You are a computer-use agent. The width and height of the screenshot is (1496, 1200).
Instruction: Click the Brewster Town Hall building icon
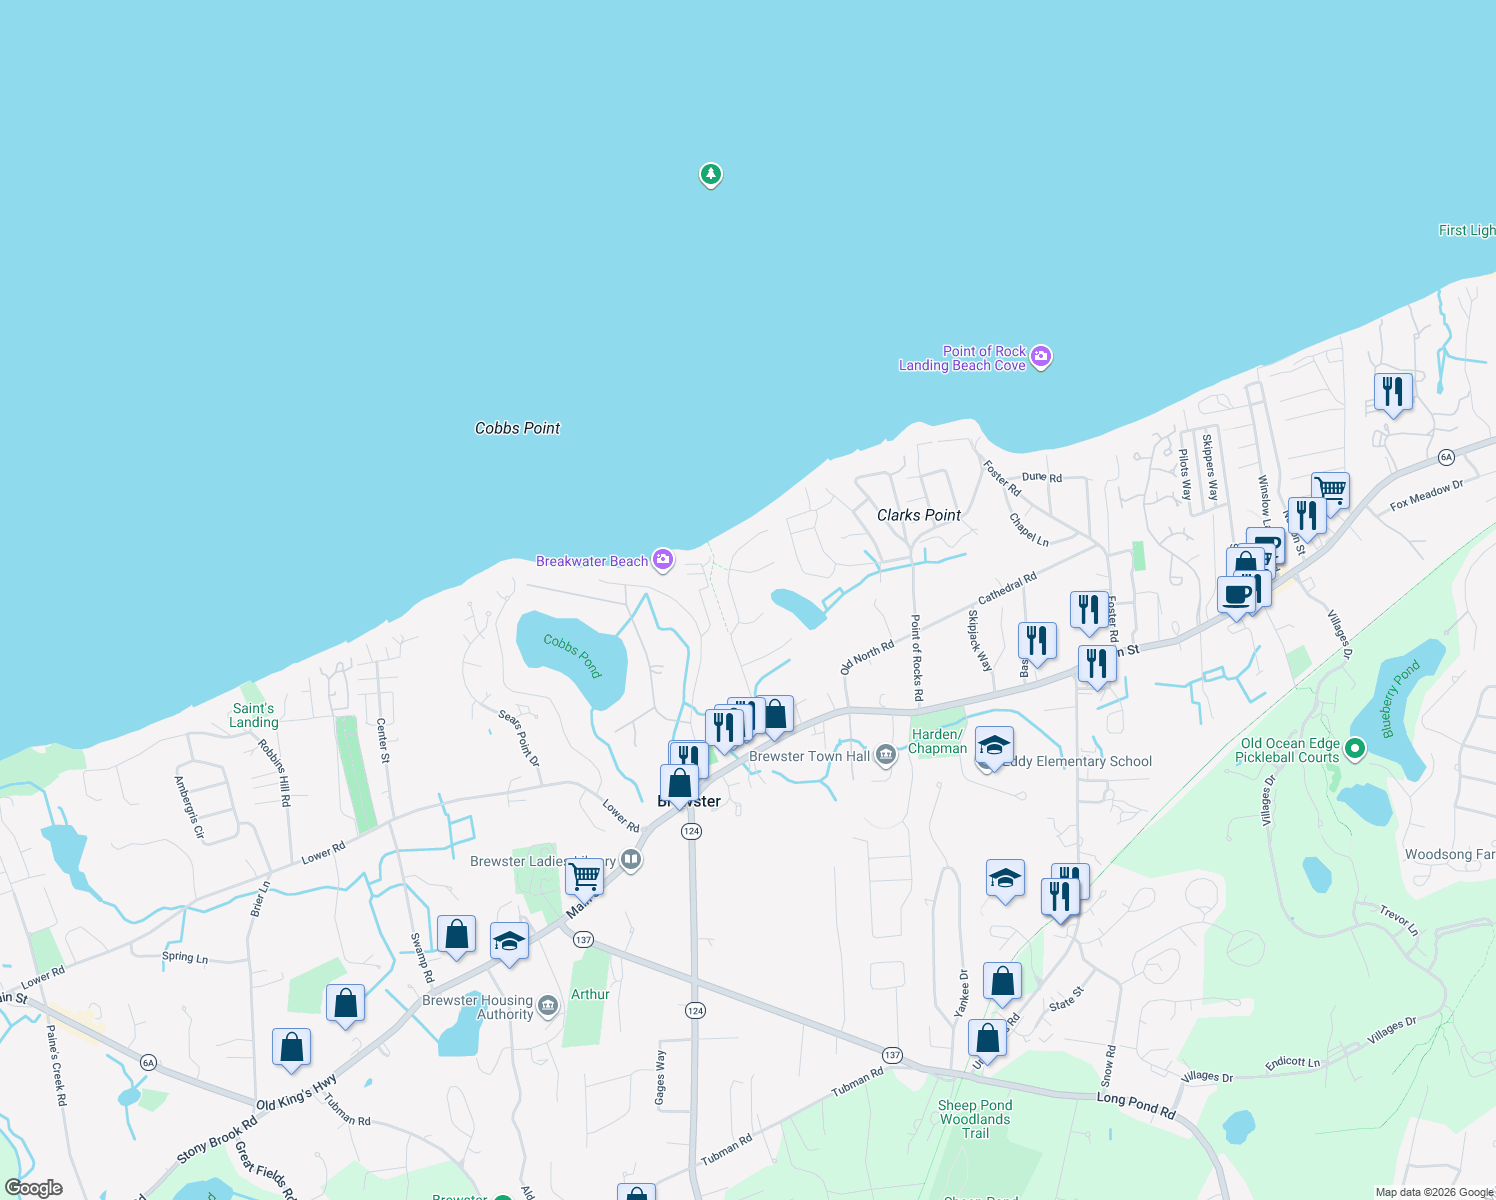(884, 755)
